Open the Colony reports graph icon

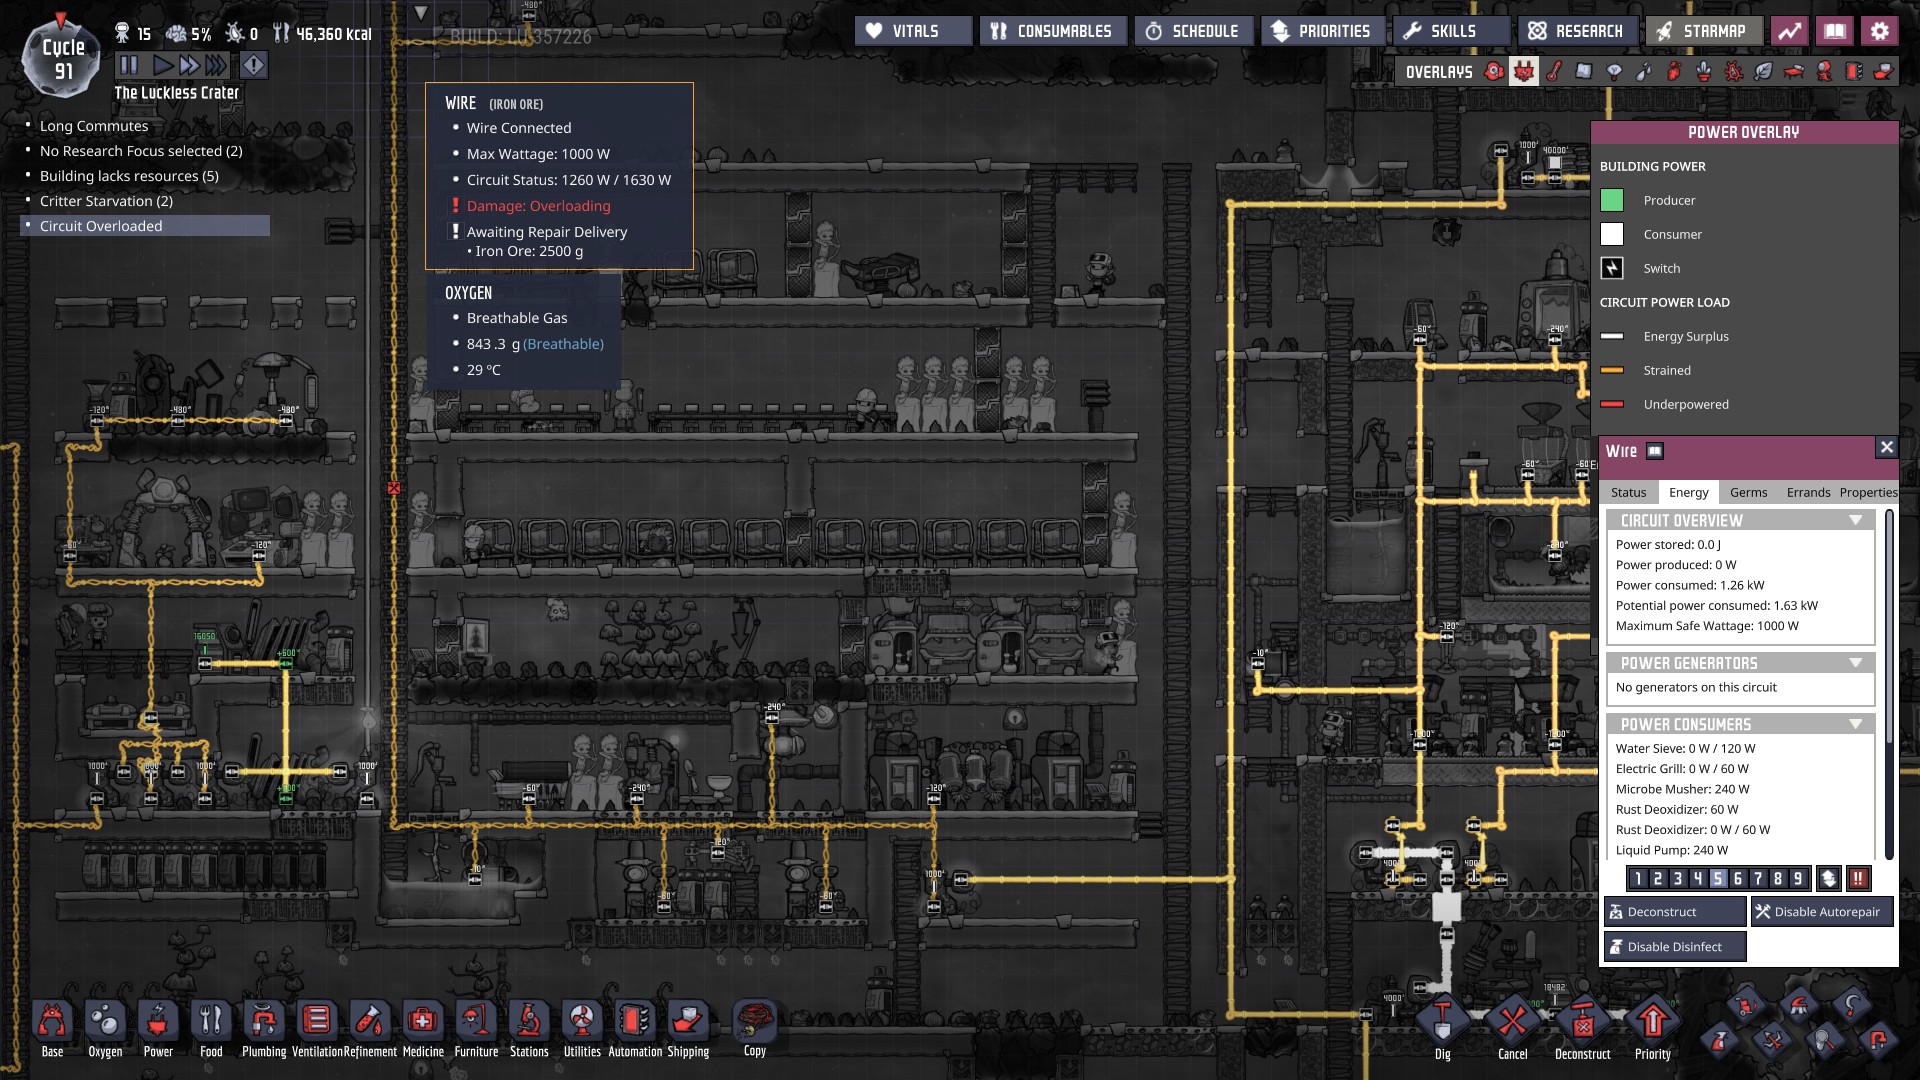tap(1789, 31)
